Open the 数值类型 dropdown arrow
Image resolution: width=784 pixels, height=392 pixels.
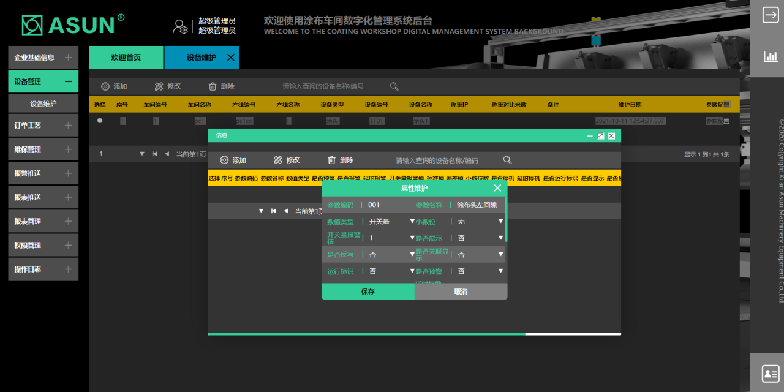tap(412, 221)
